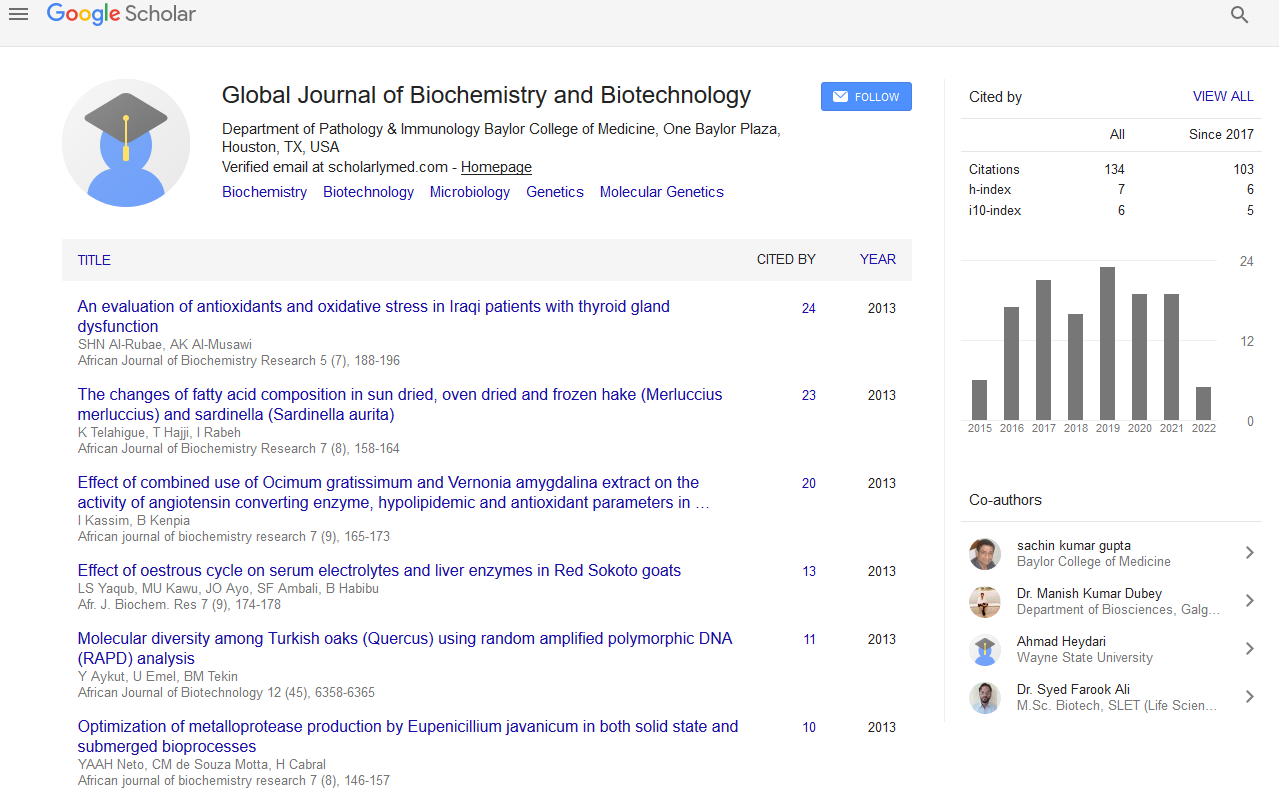Select the Microbiology interest tag
Viewport: 1279px width, 796px height.
[470, 192]
